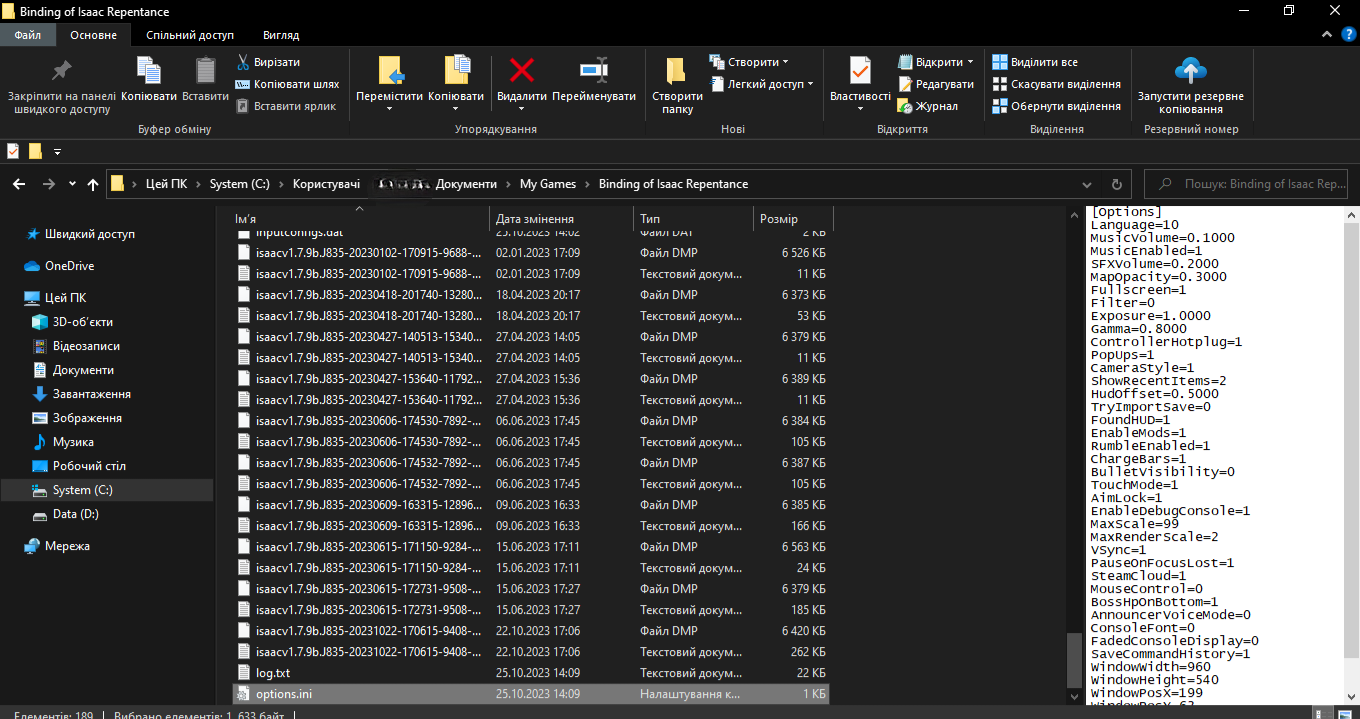Click Обернути виділення (invert selection)
Viewport: 1360px width, 719px height.
click(x=1056, y=106)
